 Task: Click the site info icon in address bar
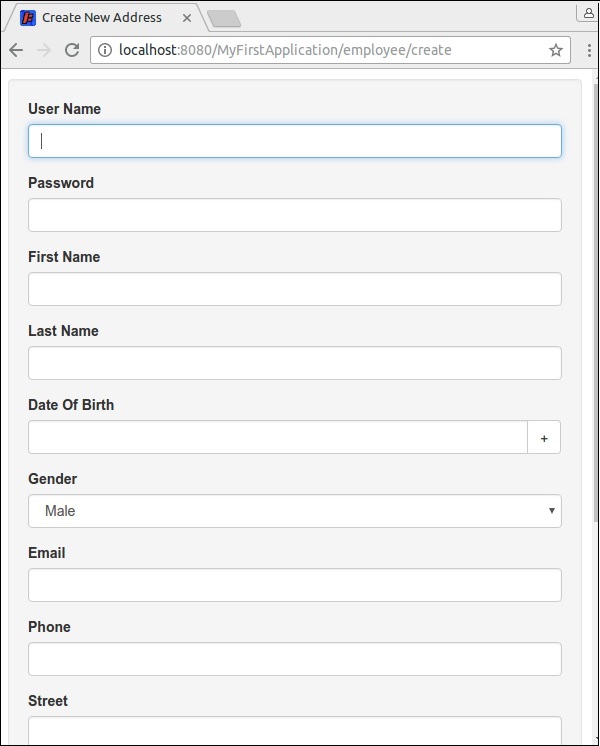point(104,50)
